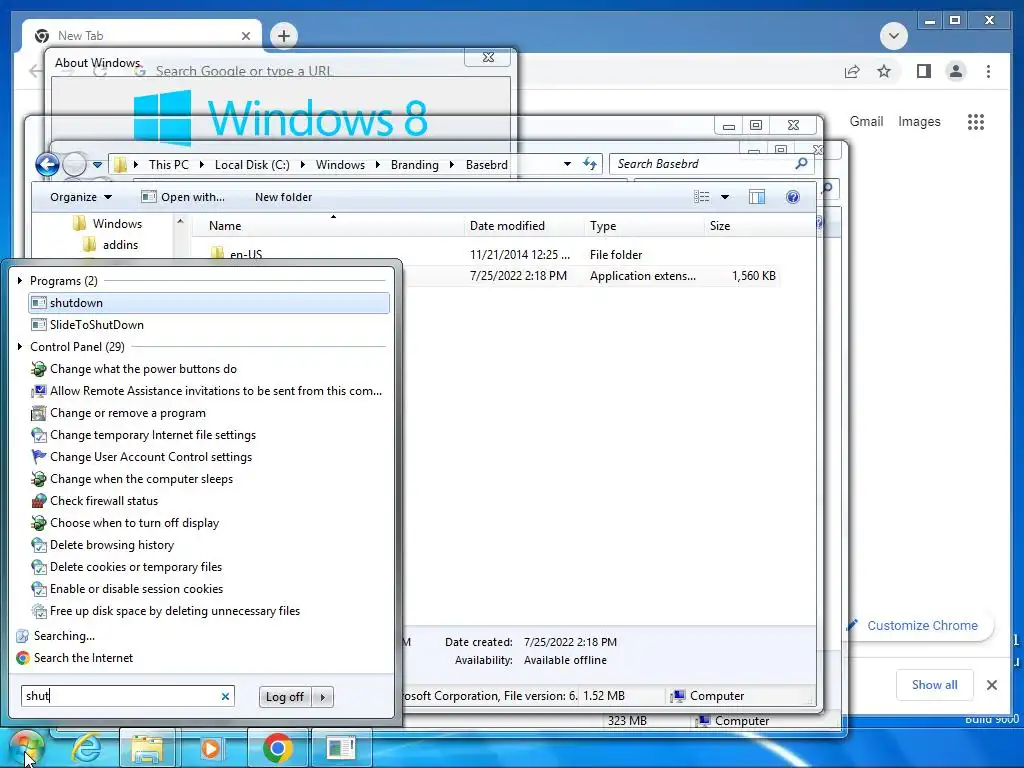
Task: Sort by Size column header
Action: tap(741, 226)
